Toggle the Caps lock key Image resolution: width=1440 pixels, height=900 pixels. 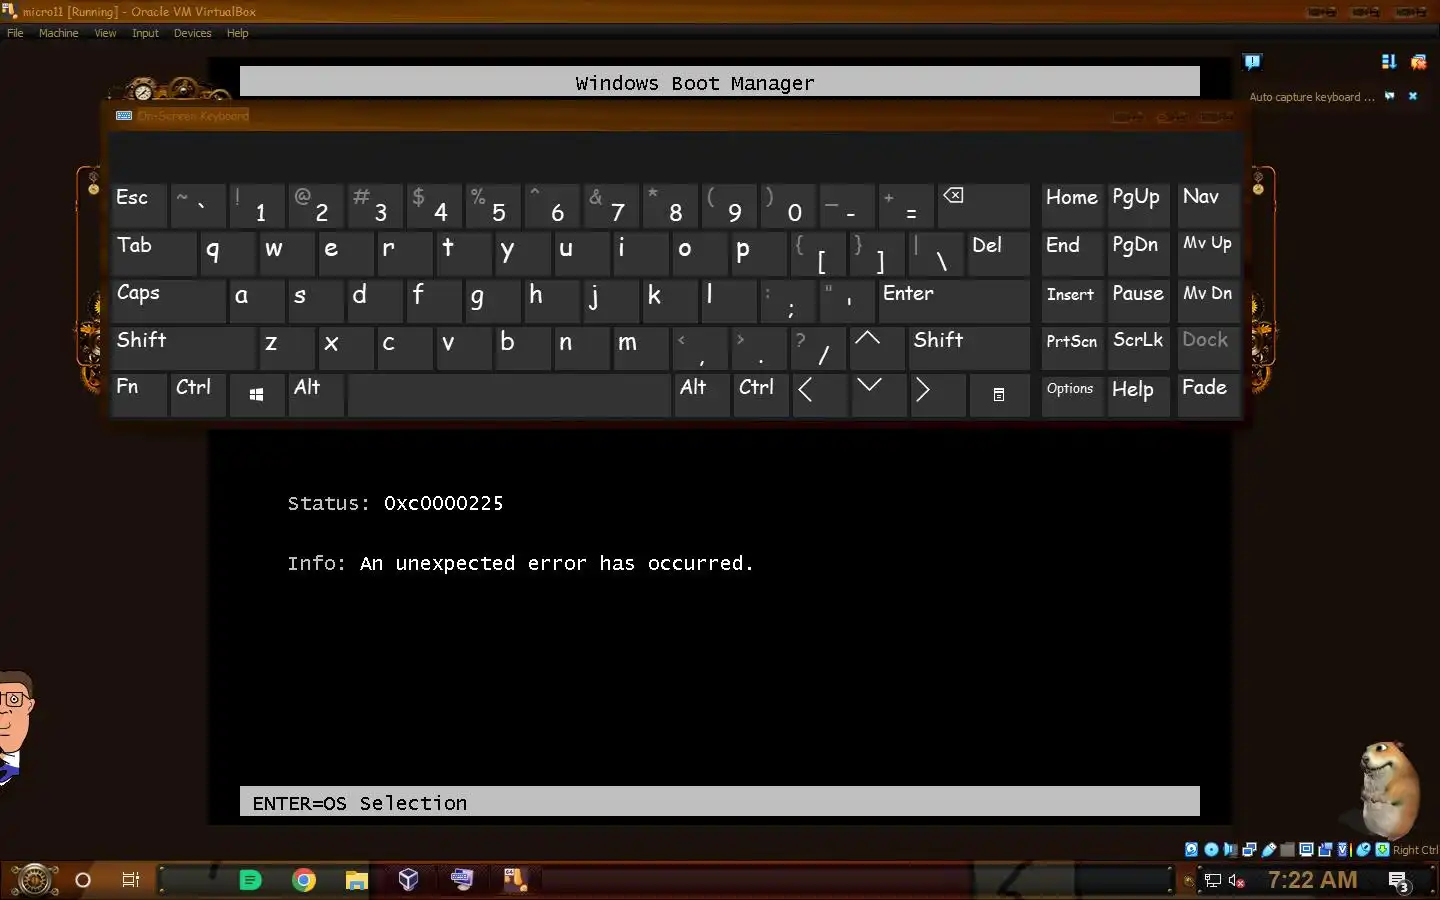pyautogui.click(x=168, y=299)
